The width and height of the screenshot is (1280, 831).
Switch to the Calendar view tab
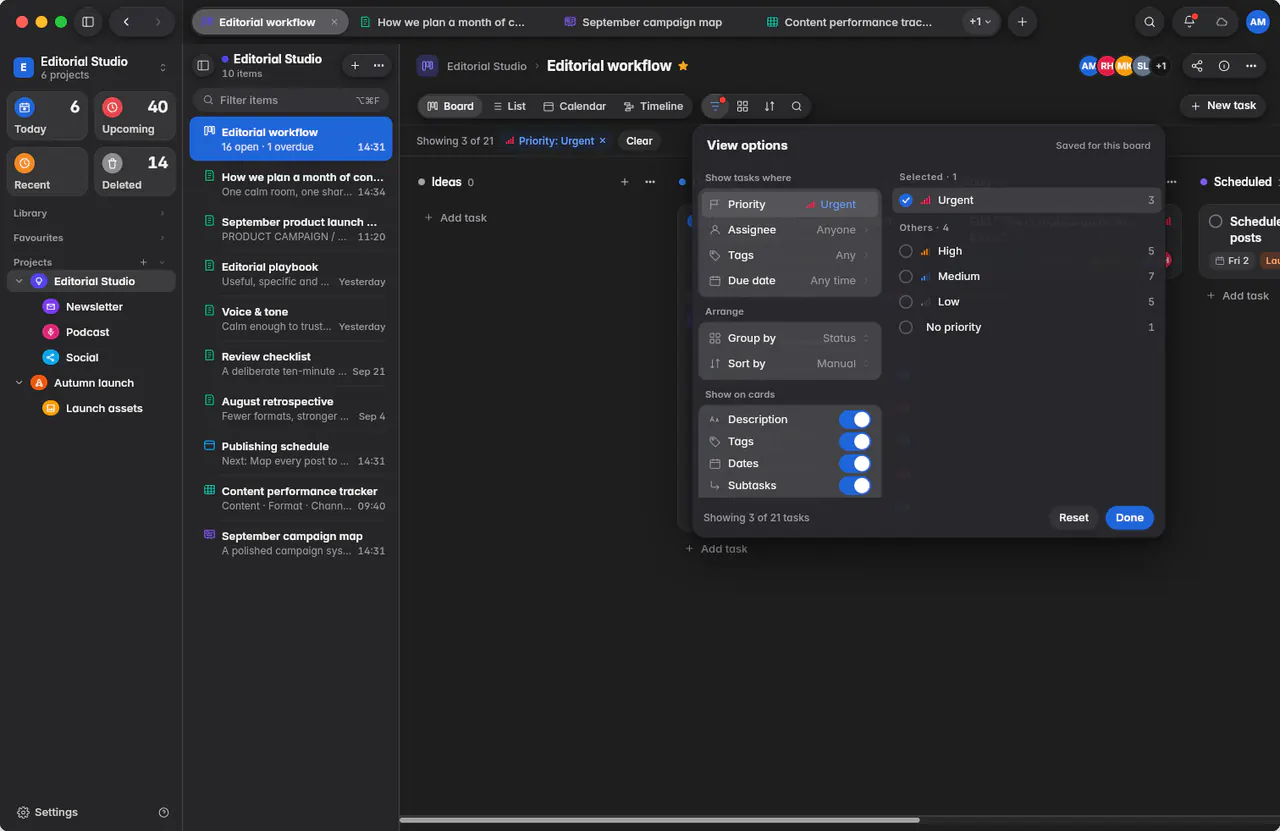[x=575, y=106]
